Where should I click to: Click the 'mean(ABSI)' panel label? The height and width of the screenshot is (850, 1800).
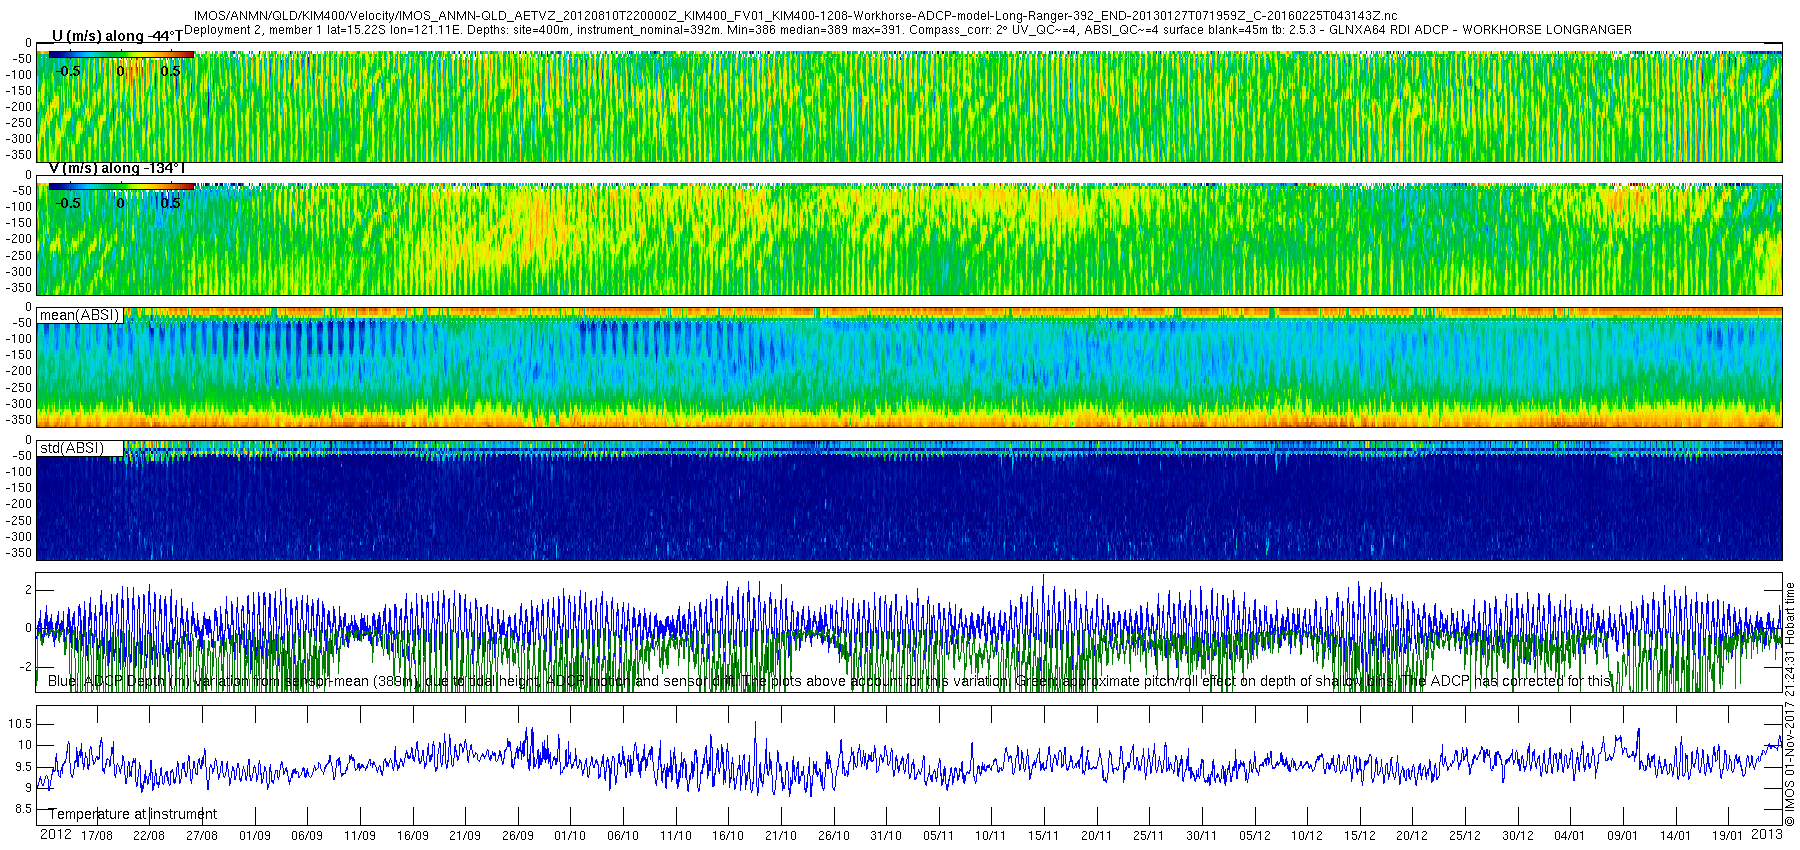pos(79,315)
